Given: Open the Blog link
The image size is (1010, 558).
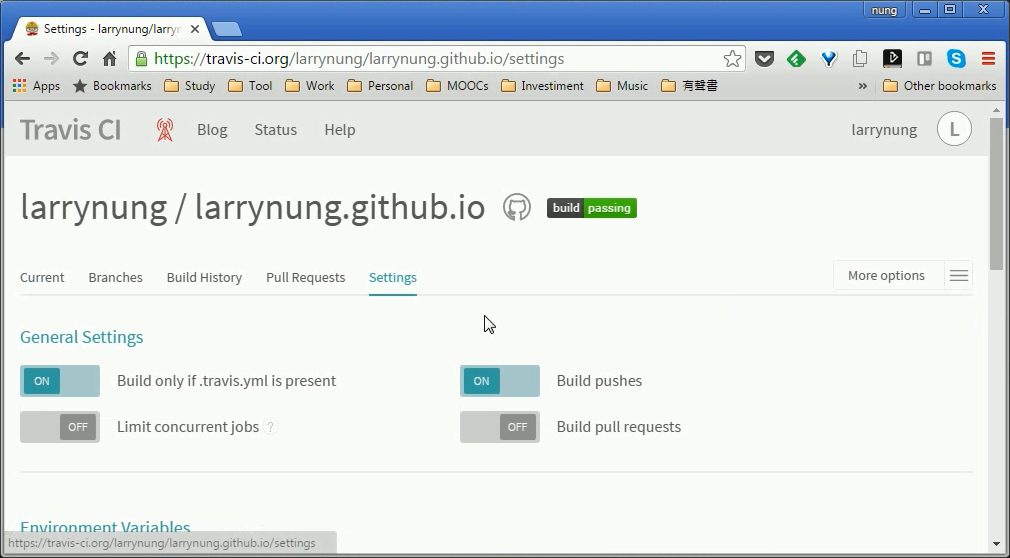Looking at the screenshot, I should tap(212, 130).
